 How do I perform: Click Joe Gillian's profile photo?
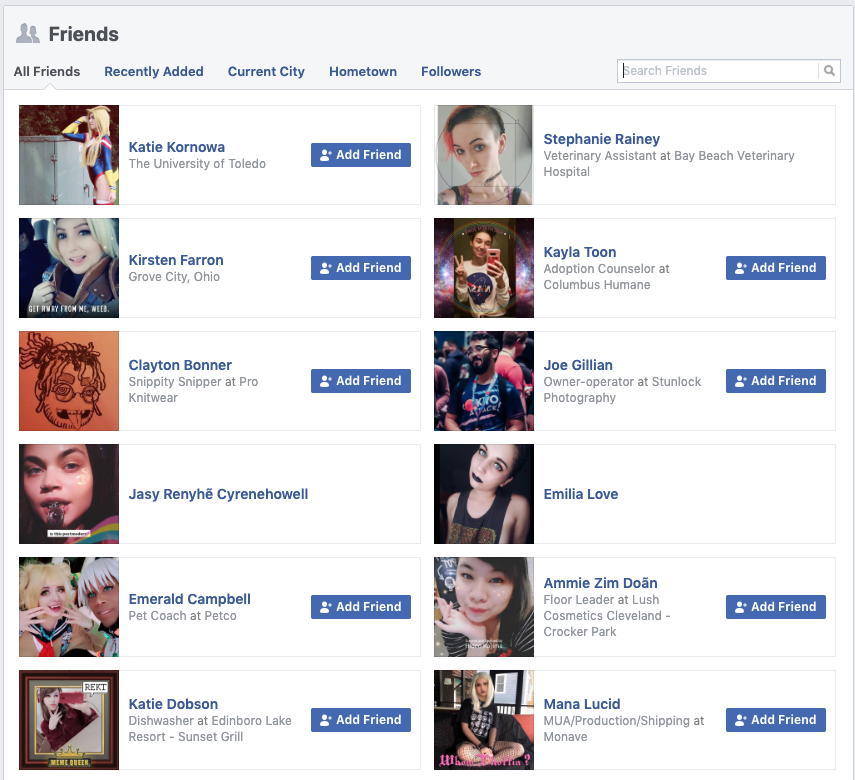(x=484, y=381)
